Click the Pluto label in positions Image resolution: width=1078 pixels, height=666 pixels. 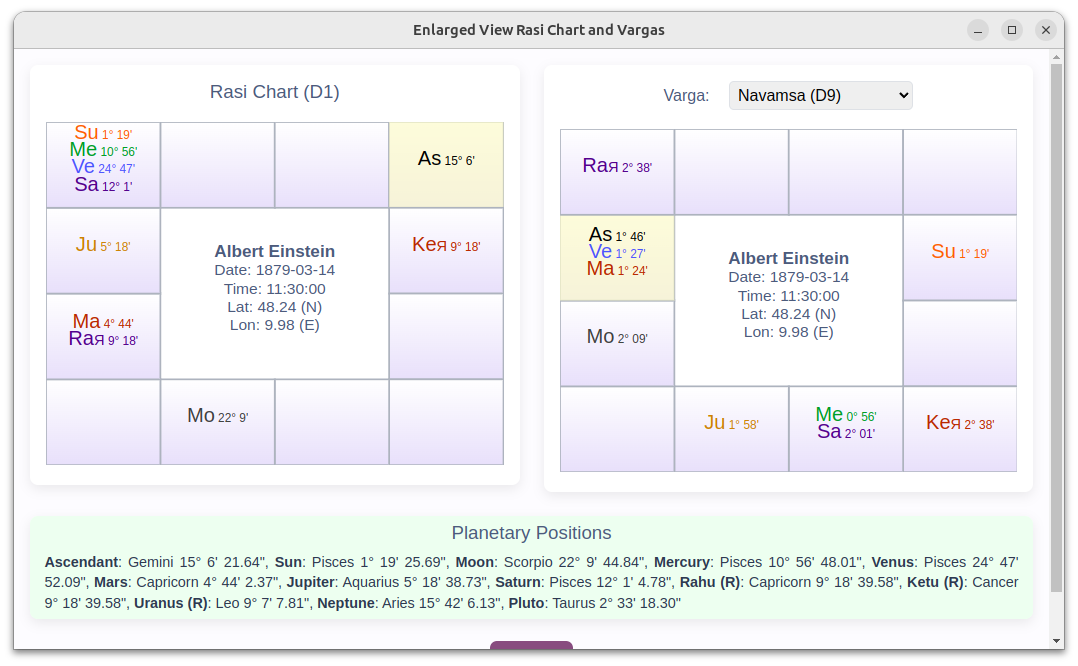(x=525, y=603)
